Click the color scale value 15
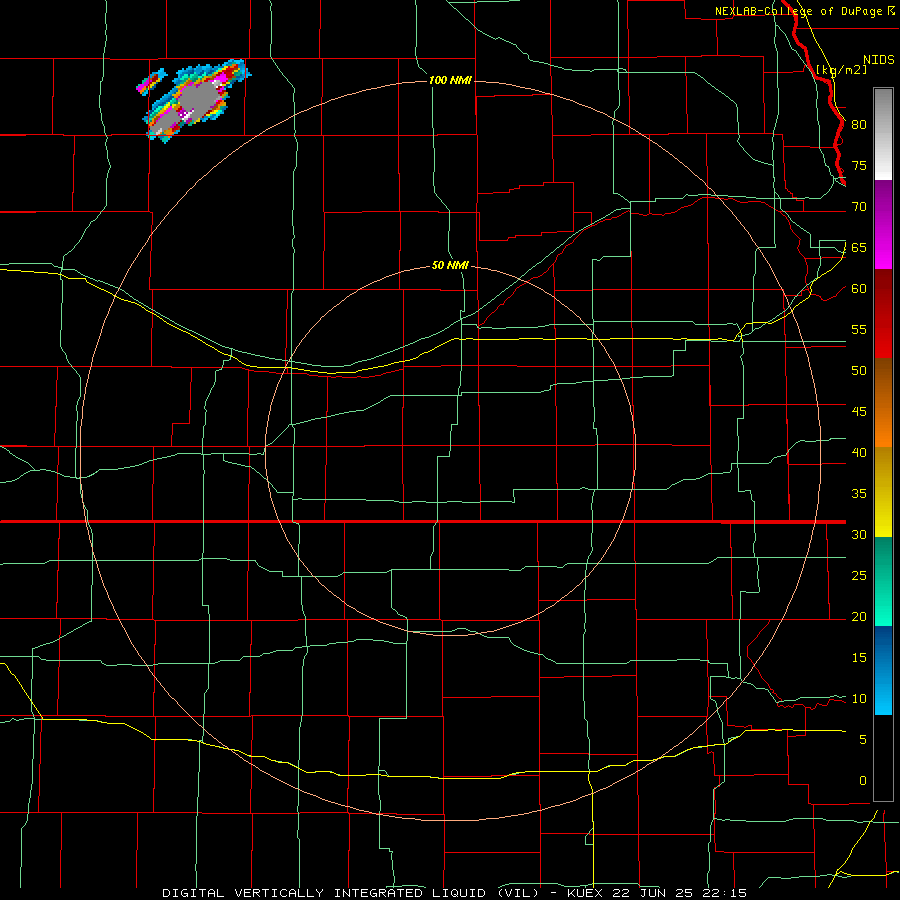Viewport: 900px width, 900px height. pos(859,658)
